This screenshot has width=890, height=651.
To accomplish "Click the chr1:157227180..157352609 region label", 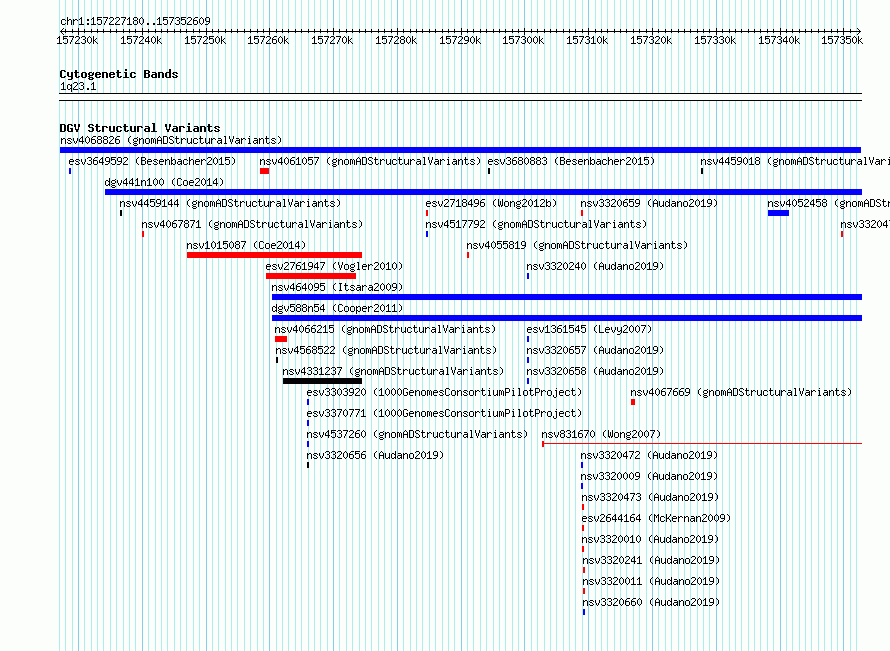I will 135,21.
